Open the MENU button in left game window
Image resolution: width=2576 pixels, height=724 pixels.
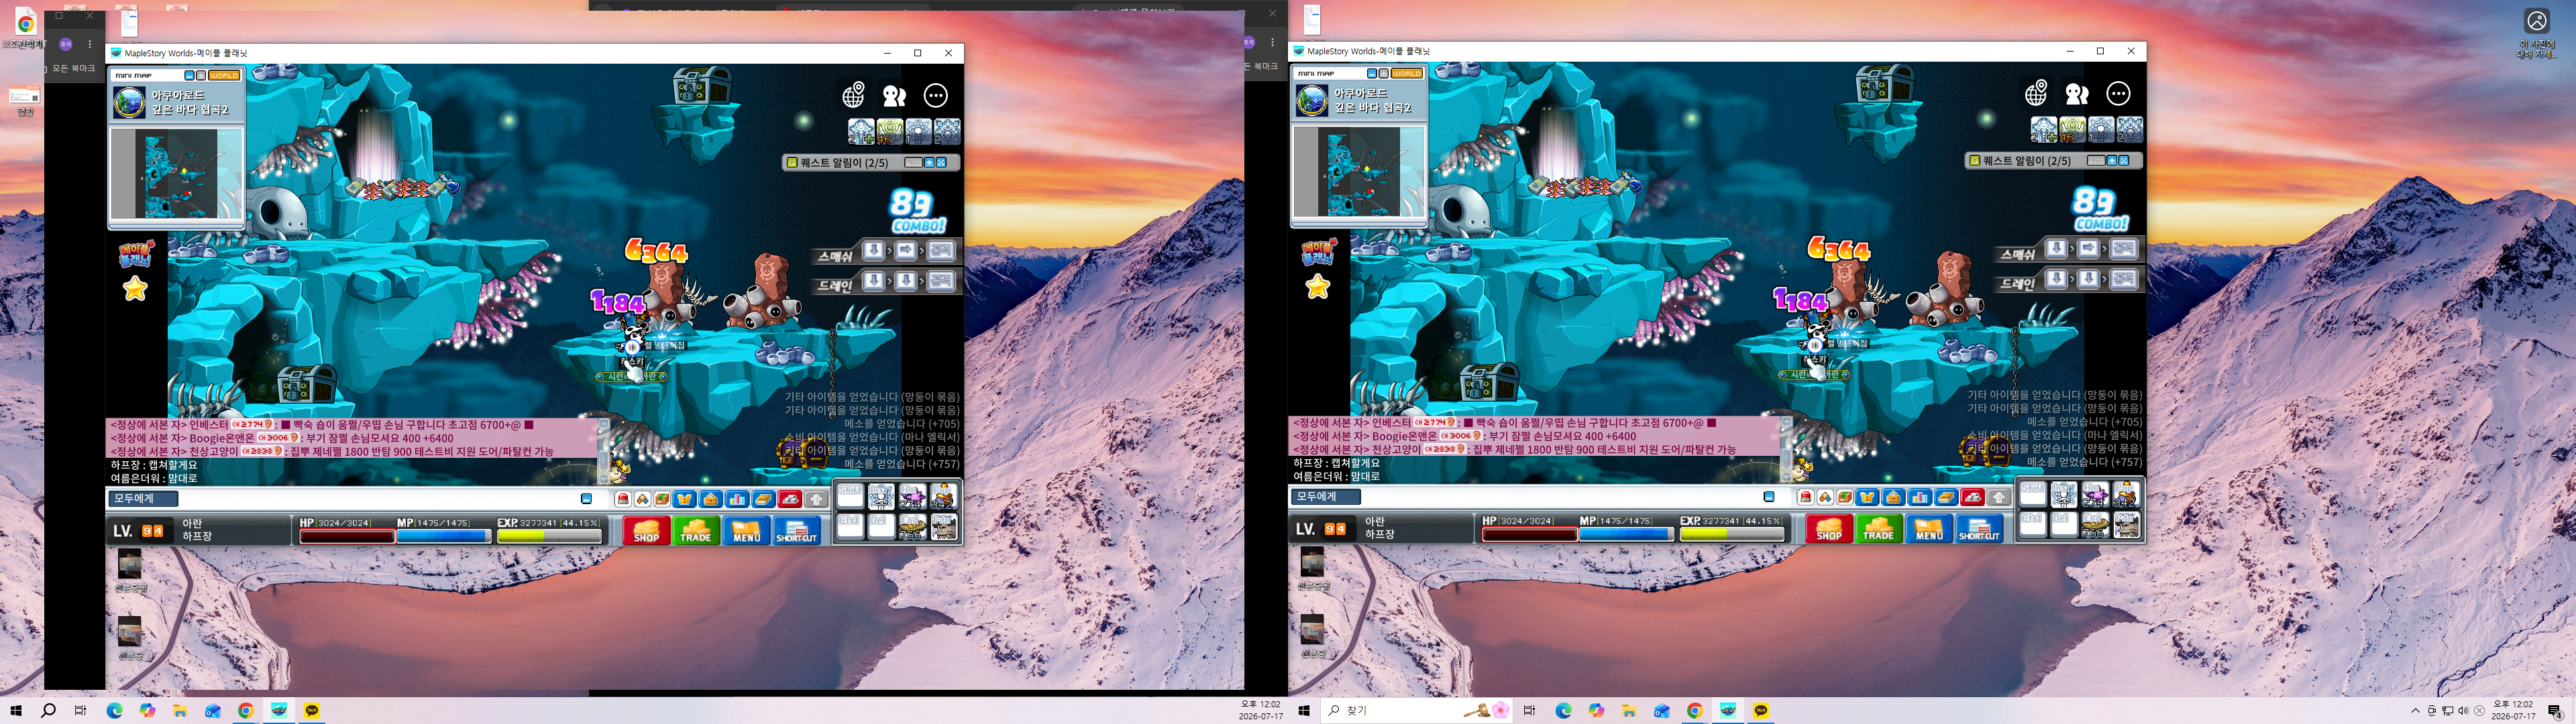point(746,530)
